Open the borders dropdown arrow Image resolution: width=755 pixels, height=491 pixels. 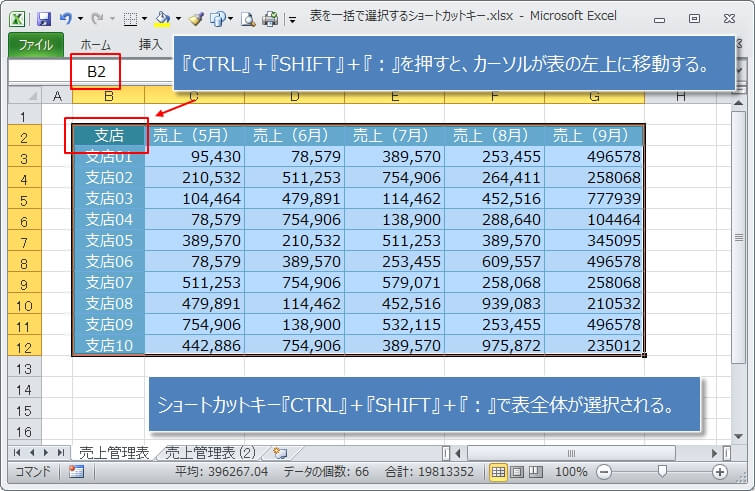[144, 19]
